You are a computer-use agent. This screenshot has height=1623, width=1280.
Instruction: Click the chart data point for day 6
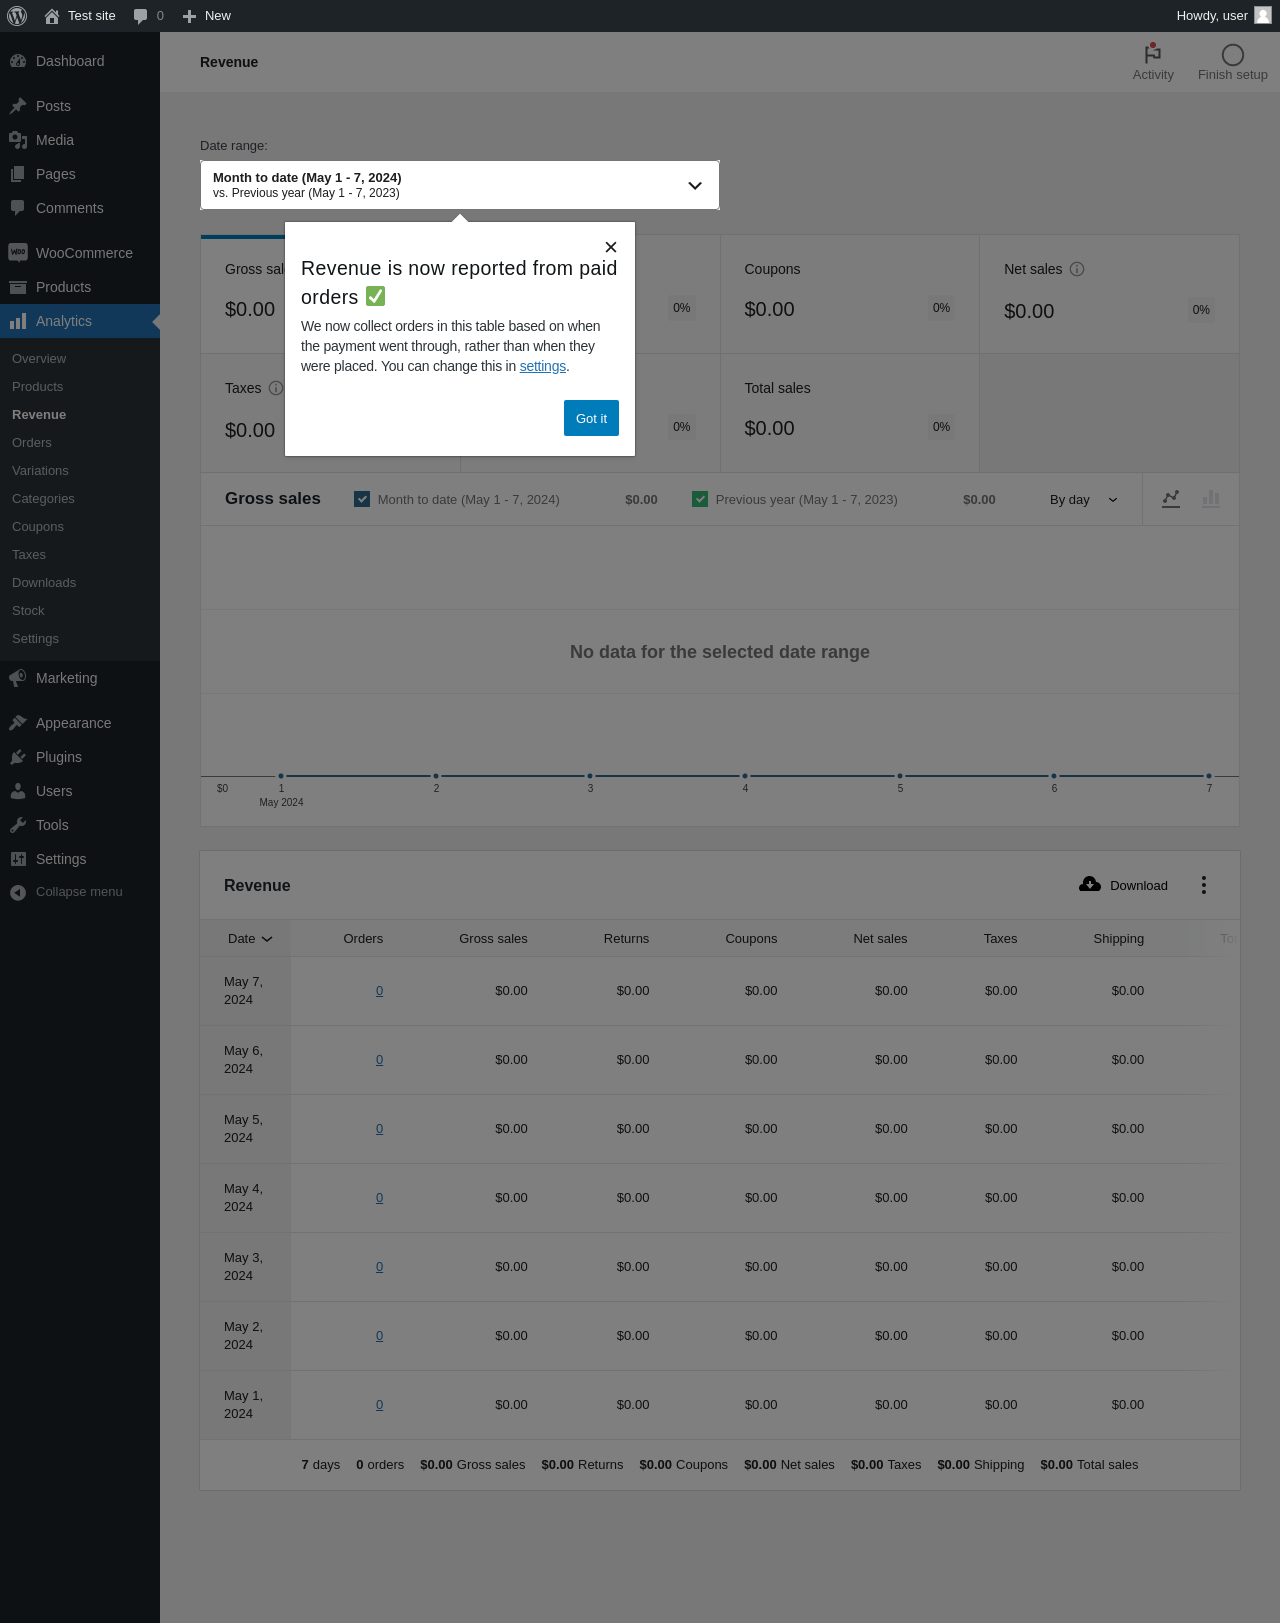(1054, 776)
